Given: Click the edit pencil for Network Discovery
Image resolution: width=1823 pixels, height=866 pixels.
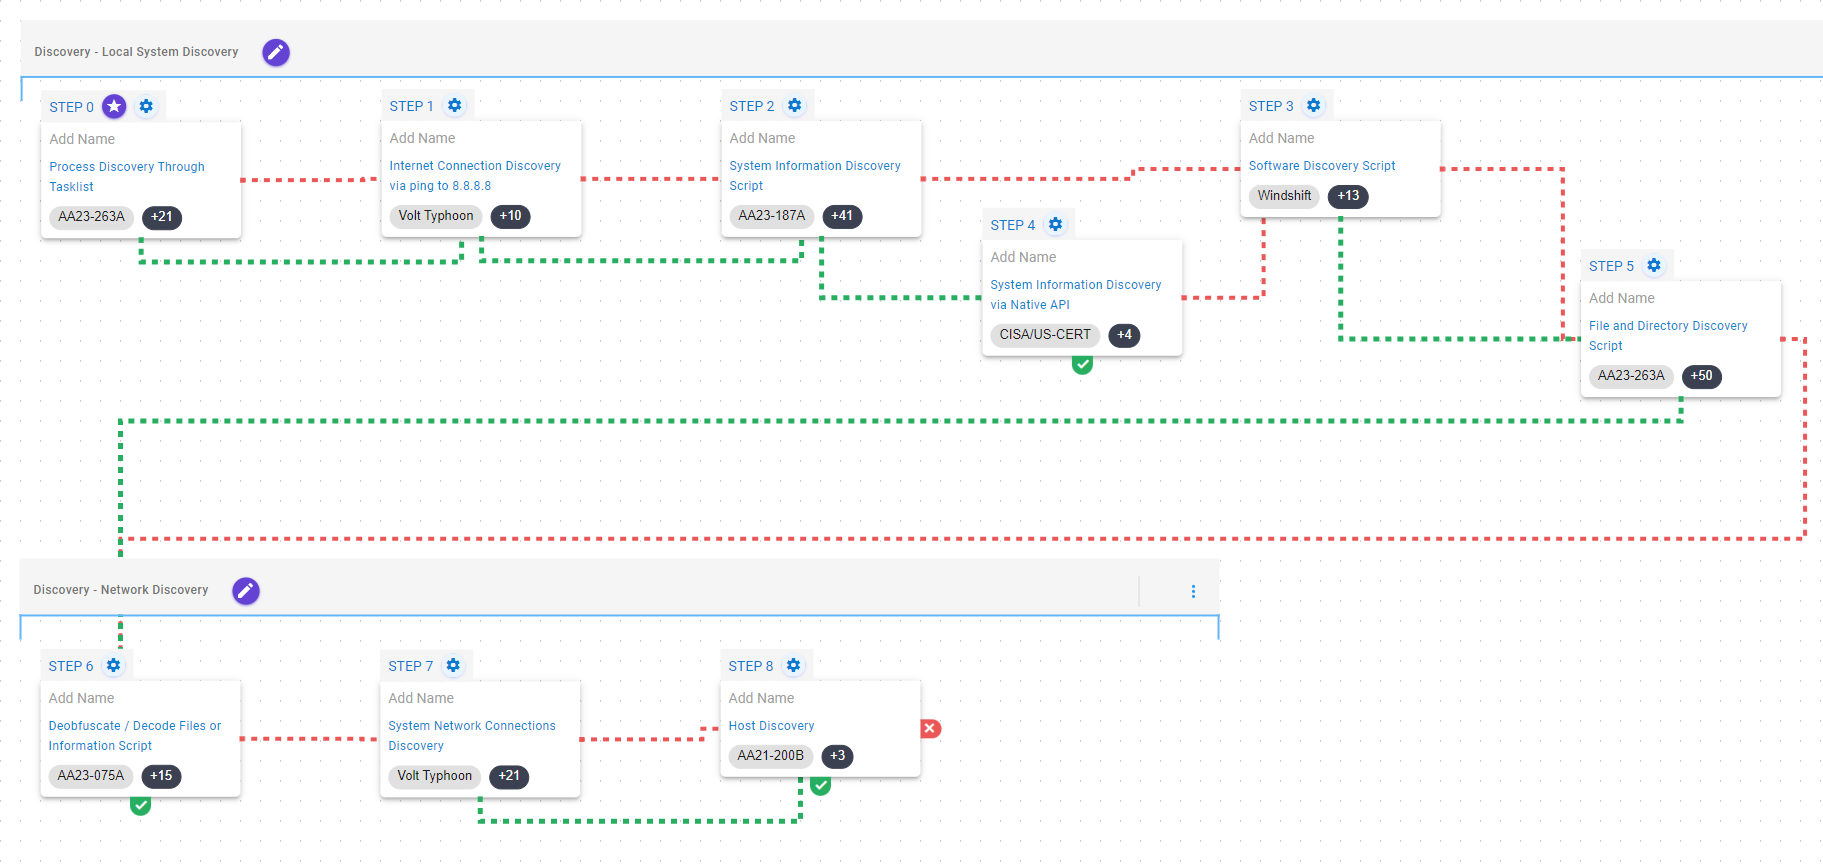Looking at the screenshot, I should pyautogui.click(x=246, y=591).
